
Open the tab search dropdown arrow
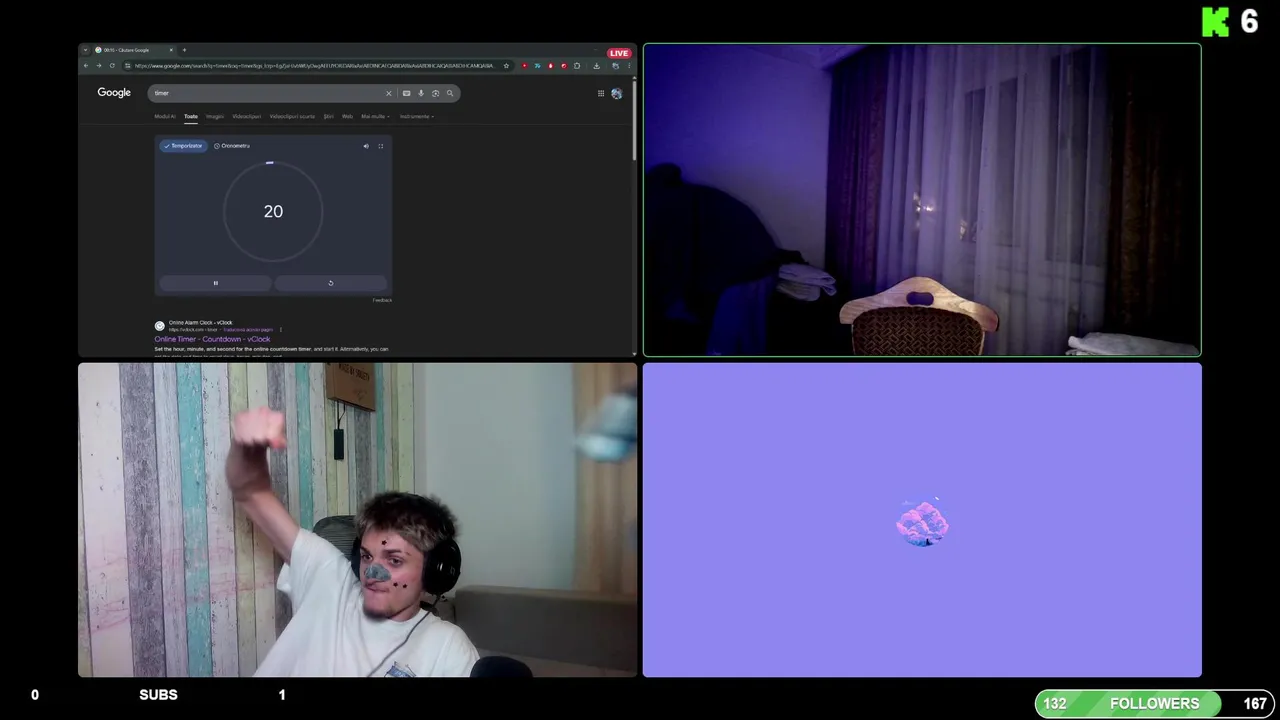point(86,50)
